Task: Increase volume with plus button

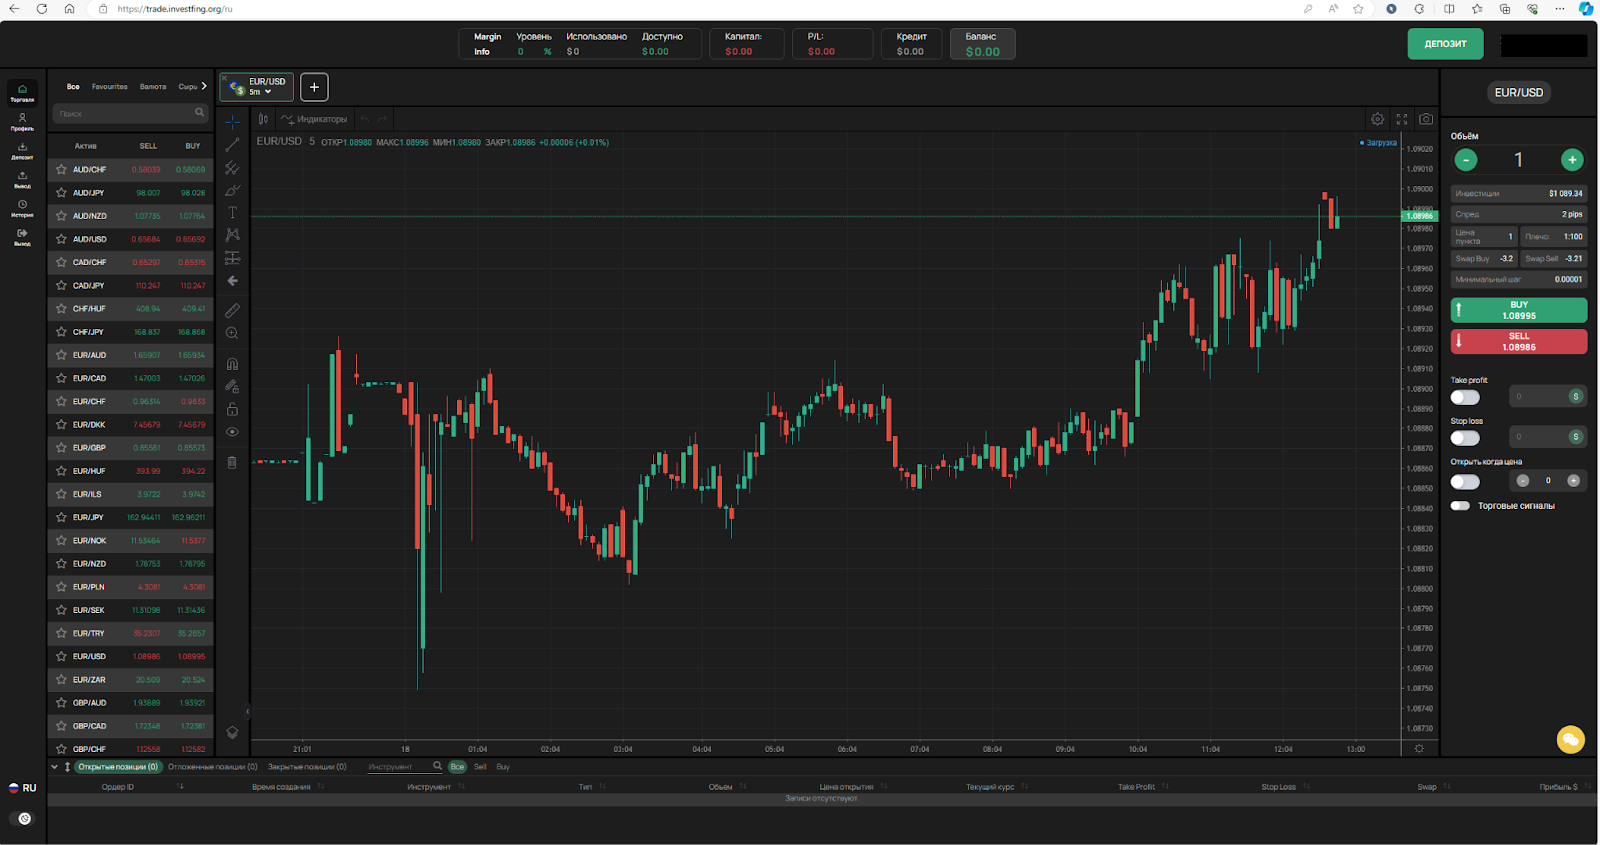Action: click(x=1572, y=160)
